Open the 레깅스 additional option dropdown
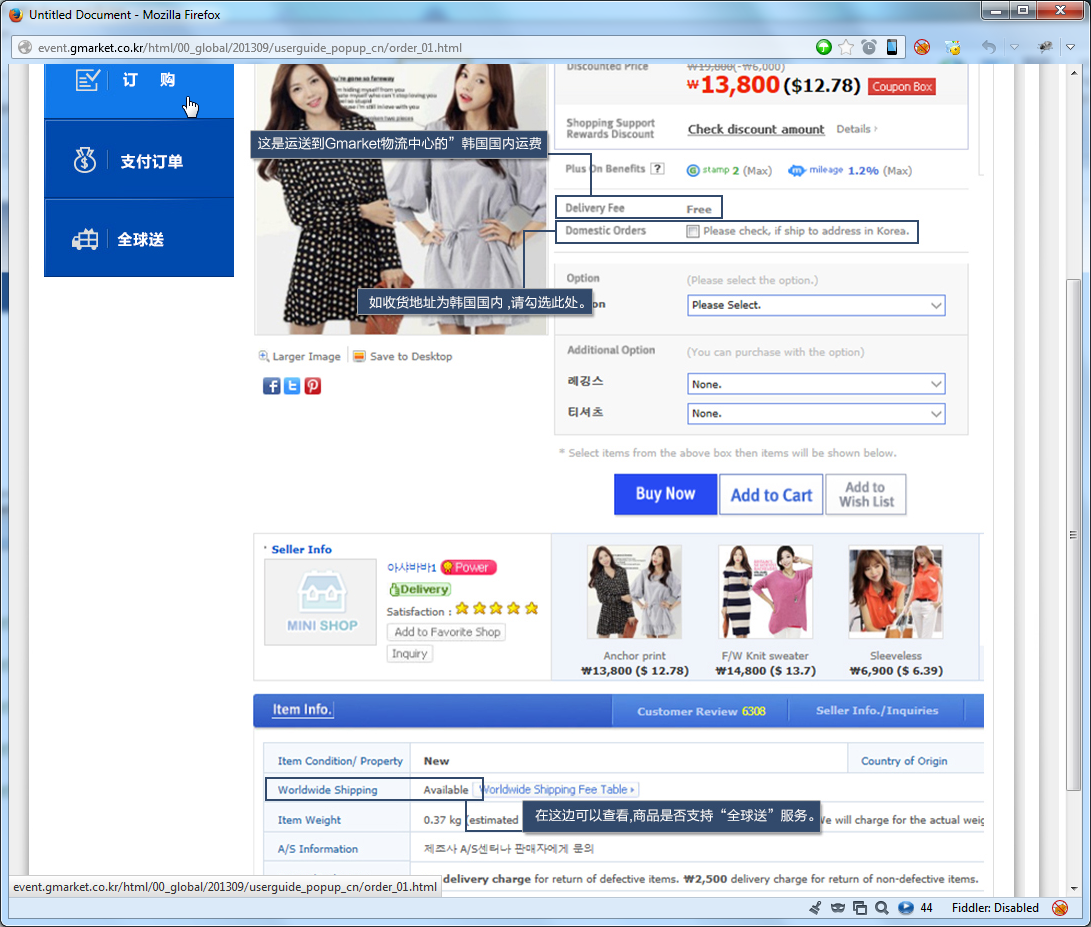 [x=816, y=384]
